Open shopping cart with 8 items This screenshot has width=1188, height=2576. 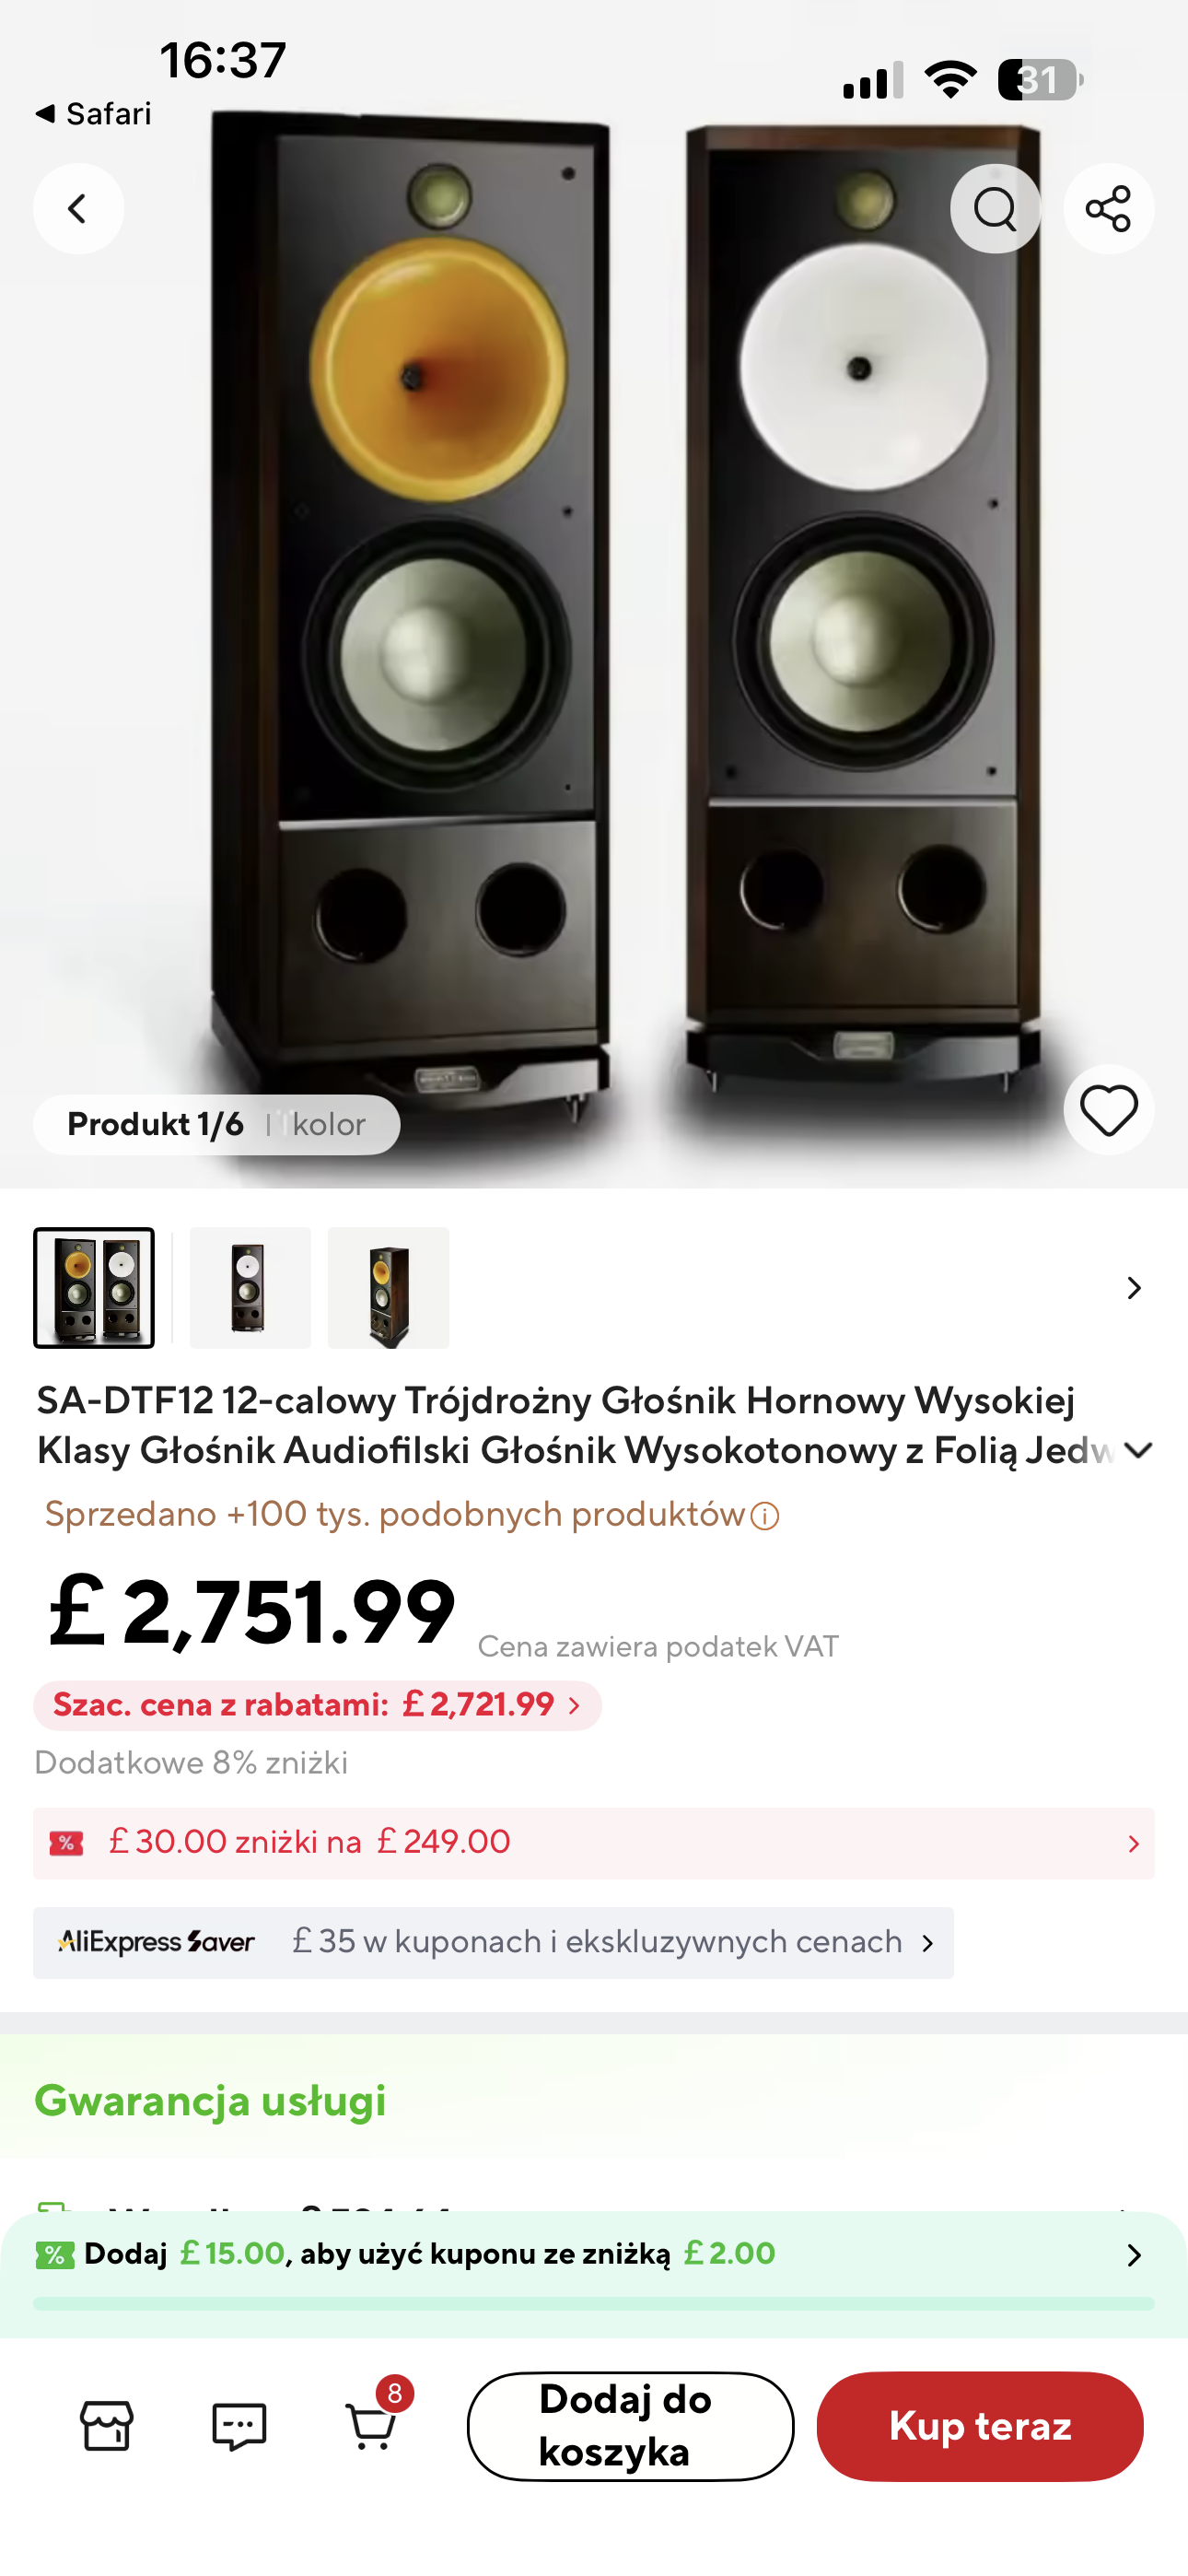(x=372, y=2425)
